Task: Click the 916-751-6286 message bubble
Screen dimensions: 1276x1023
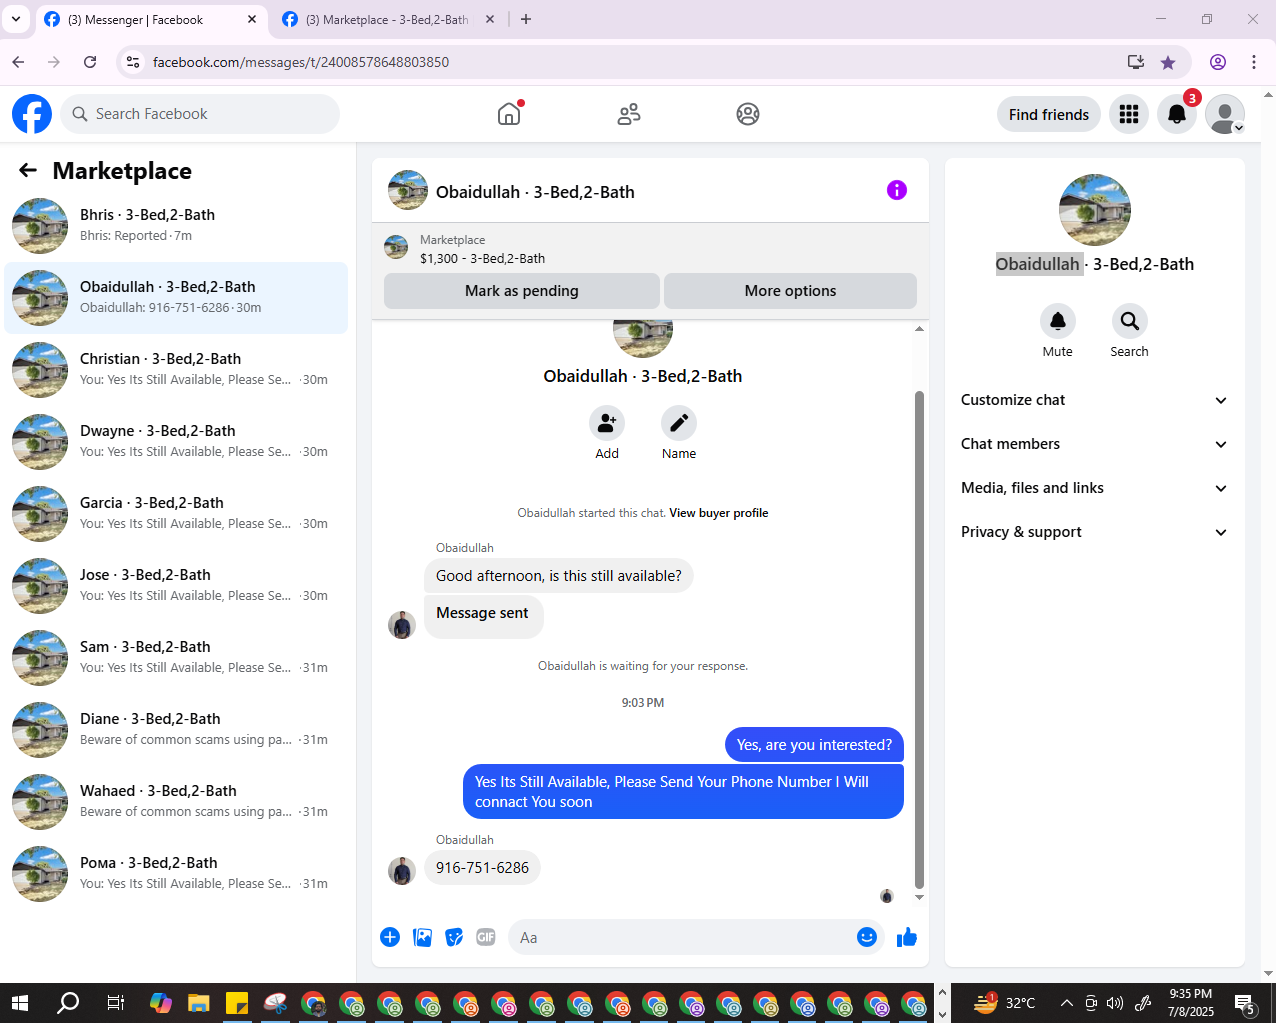Action: tap(482, 868)
